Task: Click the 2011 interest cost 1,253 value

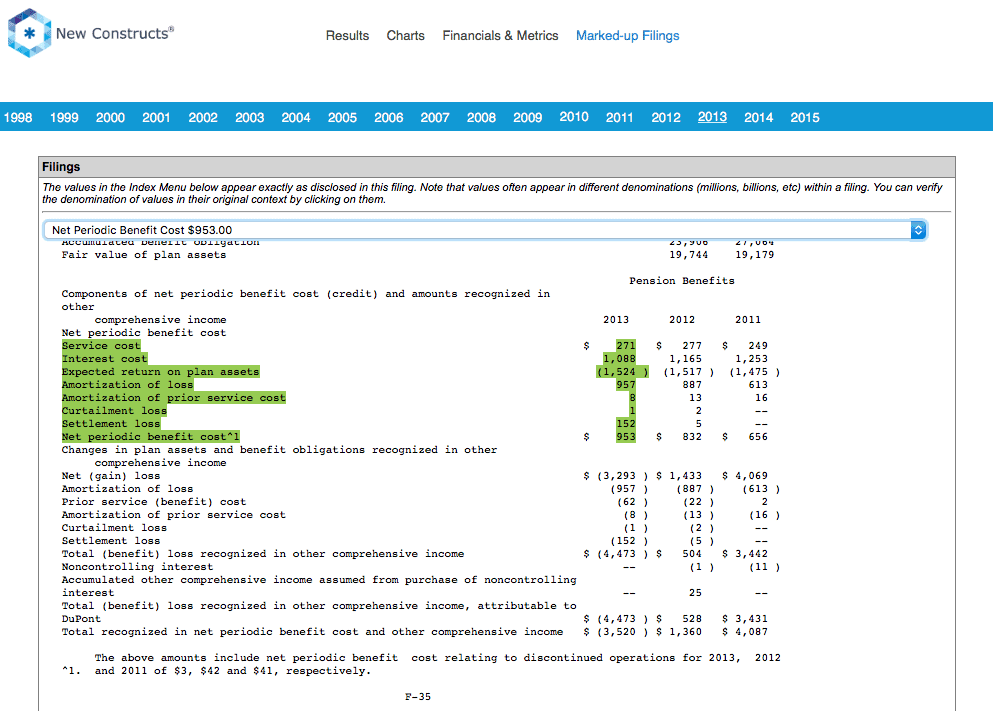Action: (x=751, y=359)
